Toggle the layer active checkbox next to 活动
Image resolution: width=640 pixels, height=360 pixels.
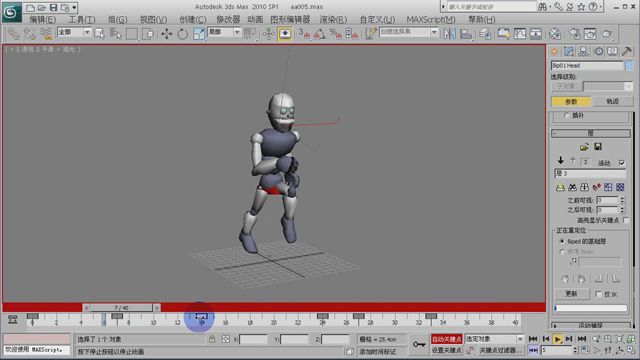pos(622,163)
